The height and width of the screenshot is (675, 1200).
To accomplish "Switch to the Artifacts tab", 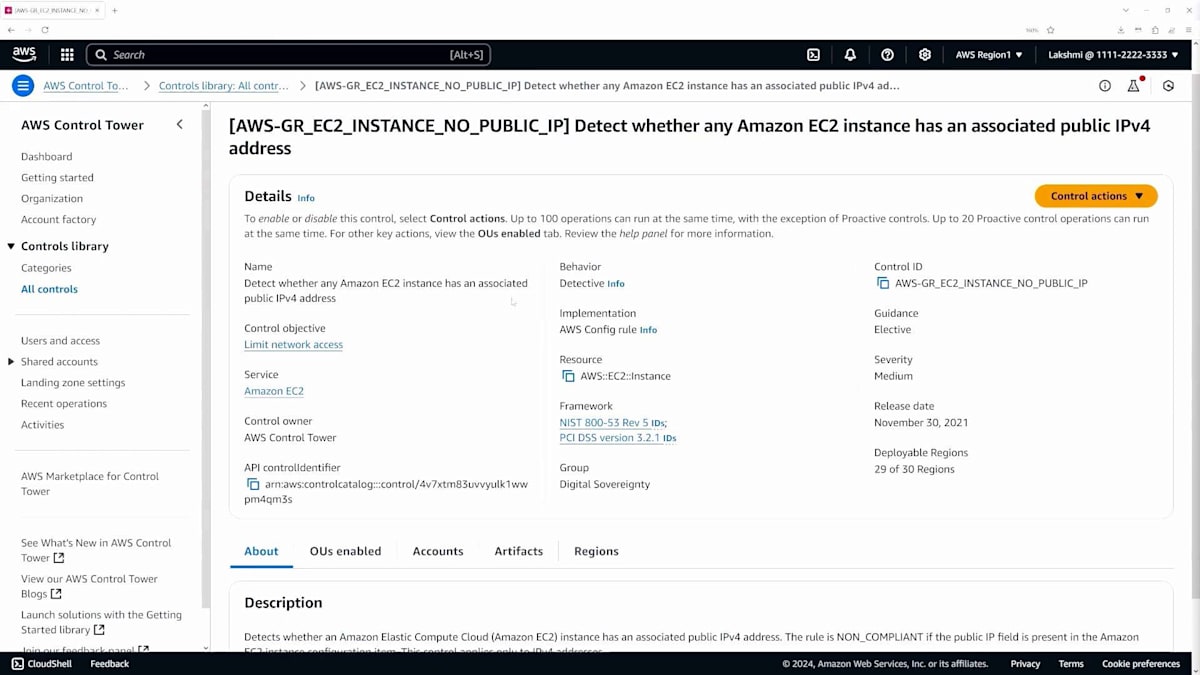I will coord(519,551).
